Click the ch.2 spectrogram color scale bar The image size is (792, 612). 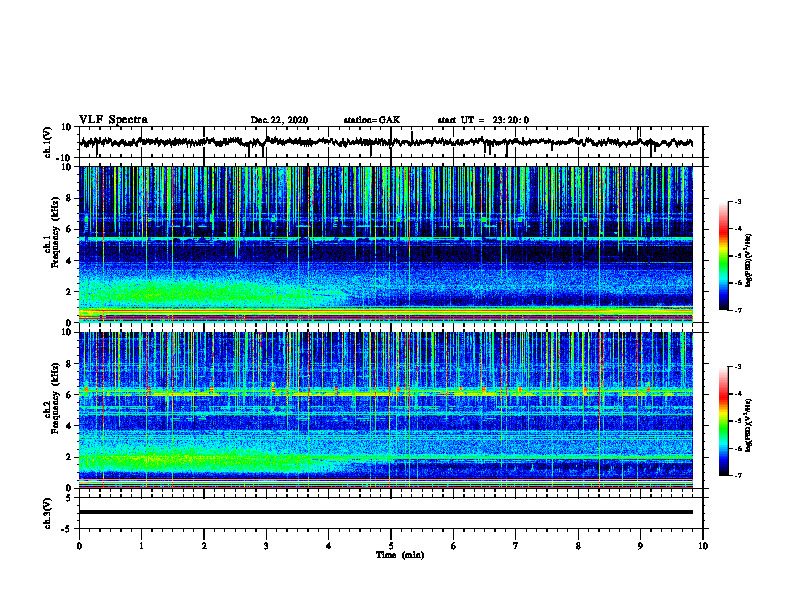(723, 421)
